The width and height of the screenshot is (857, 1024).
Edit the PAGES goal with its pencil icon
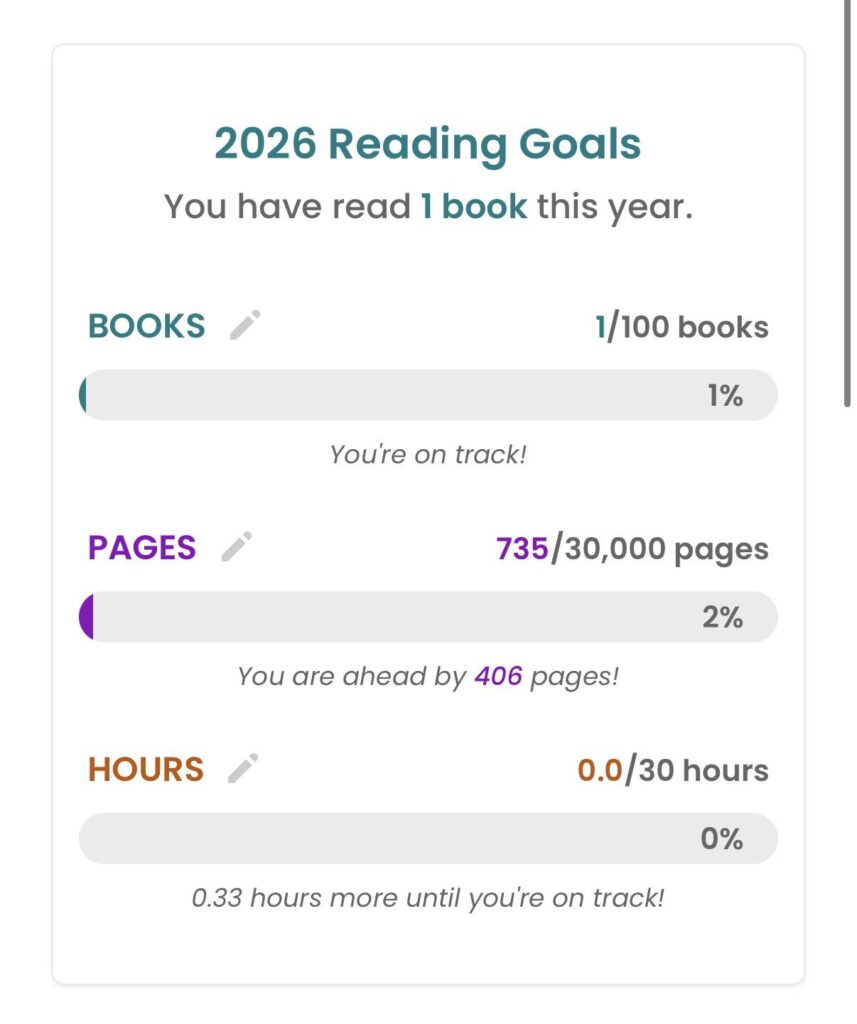tap(237, 547)
